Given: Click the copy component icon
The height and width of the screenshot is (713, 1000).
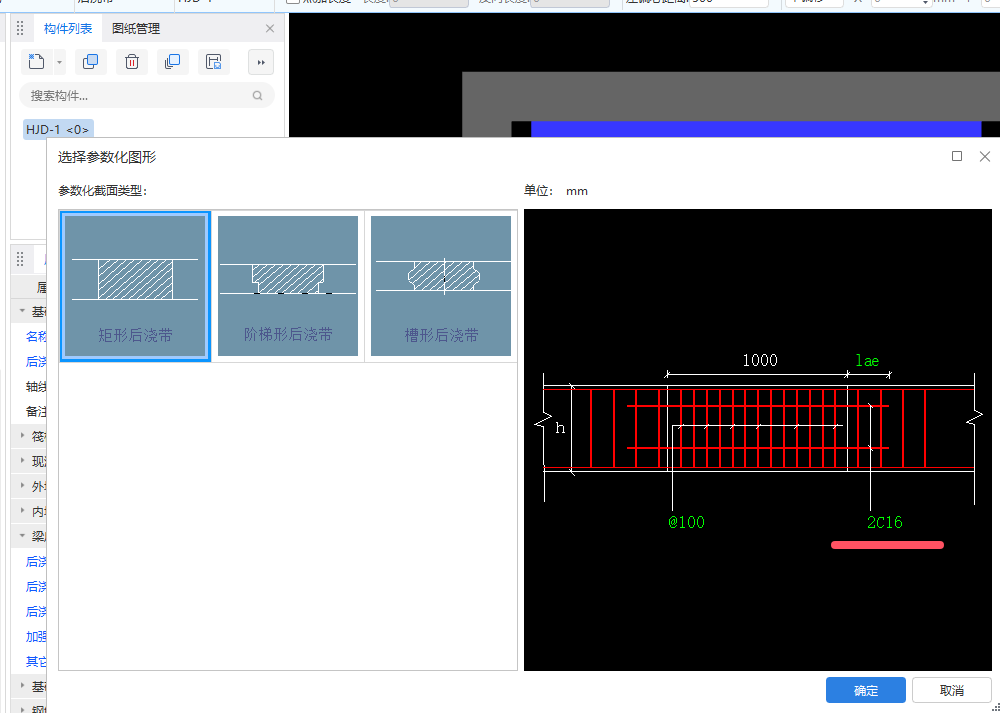Looking at the screenshot, I should 91,62.
